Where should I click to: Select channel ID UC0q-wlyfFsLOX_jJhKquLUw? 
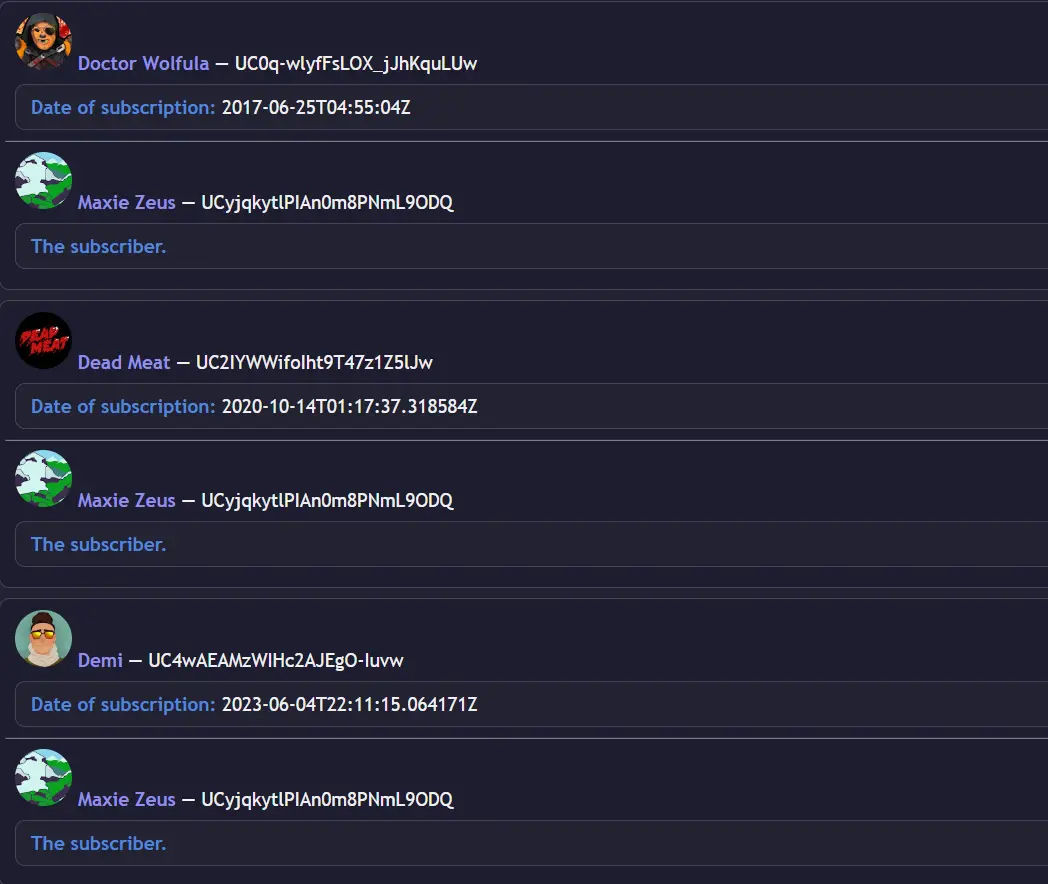(x=356, y=63)
